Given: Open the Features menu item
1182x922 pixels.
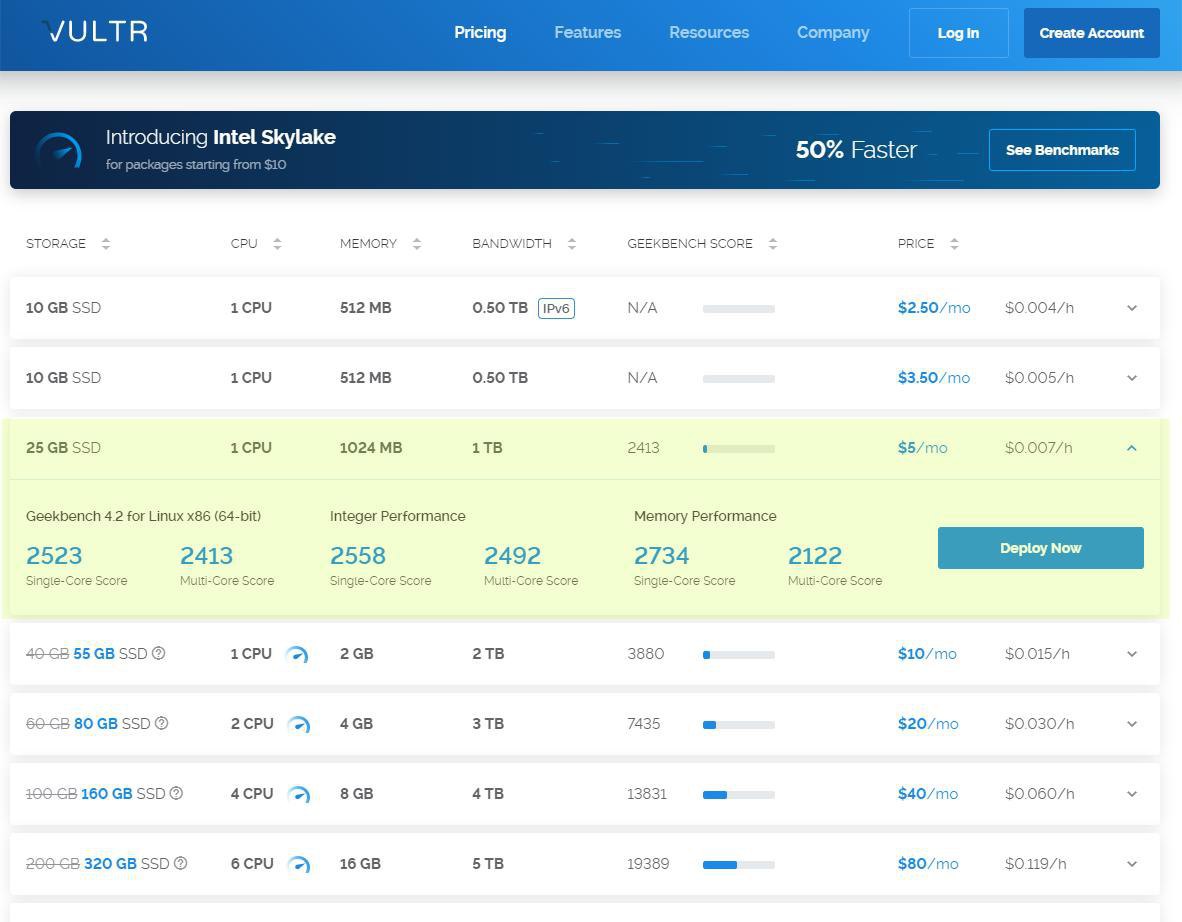Looking at the screenshot, I should point(588,32).
